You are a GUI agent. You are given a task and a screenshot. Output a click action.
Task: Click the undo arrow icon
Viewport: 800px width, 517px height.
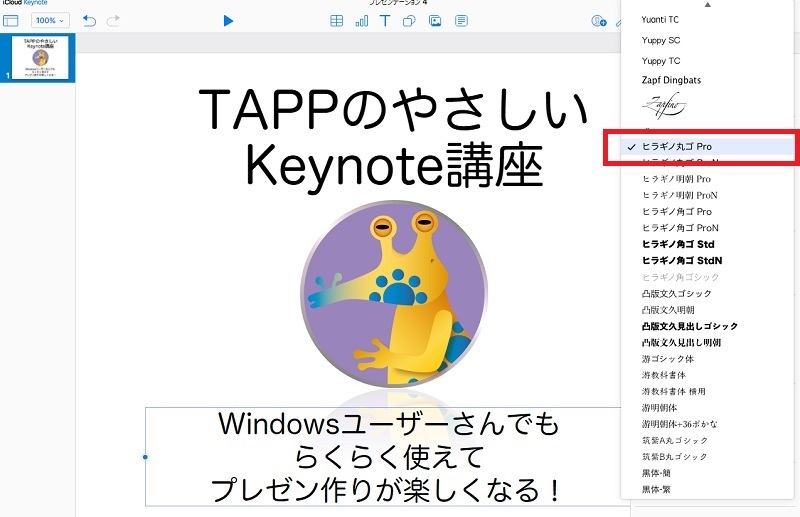(x=90, y=20)
